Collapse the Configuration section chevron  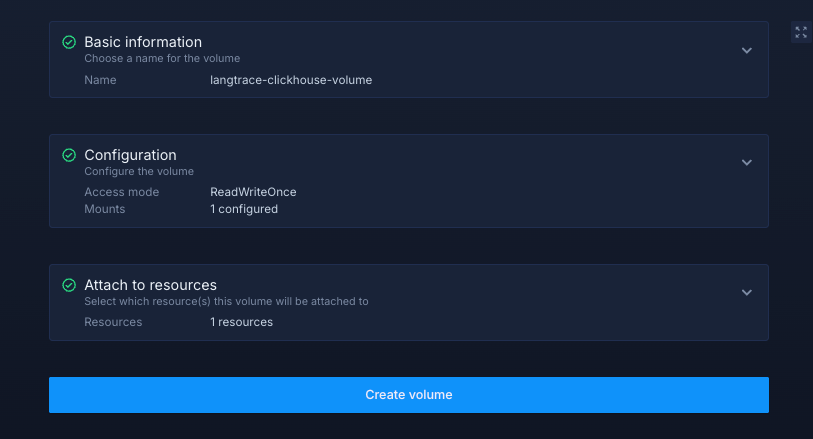(746, 162)
